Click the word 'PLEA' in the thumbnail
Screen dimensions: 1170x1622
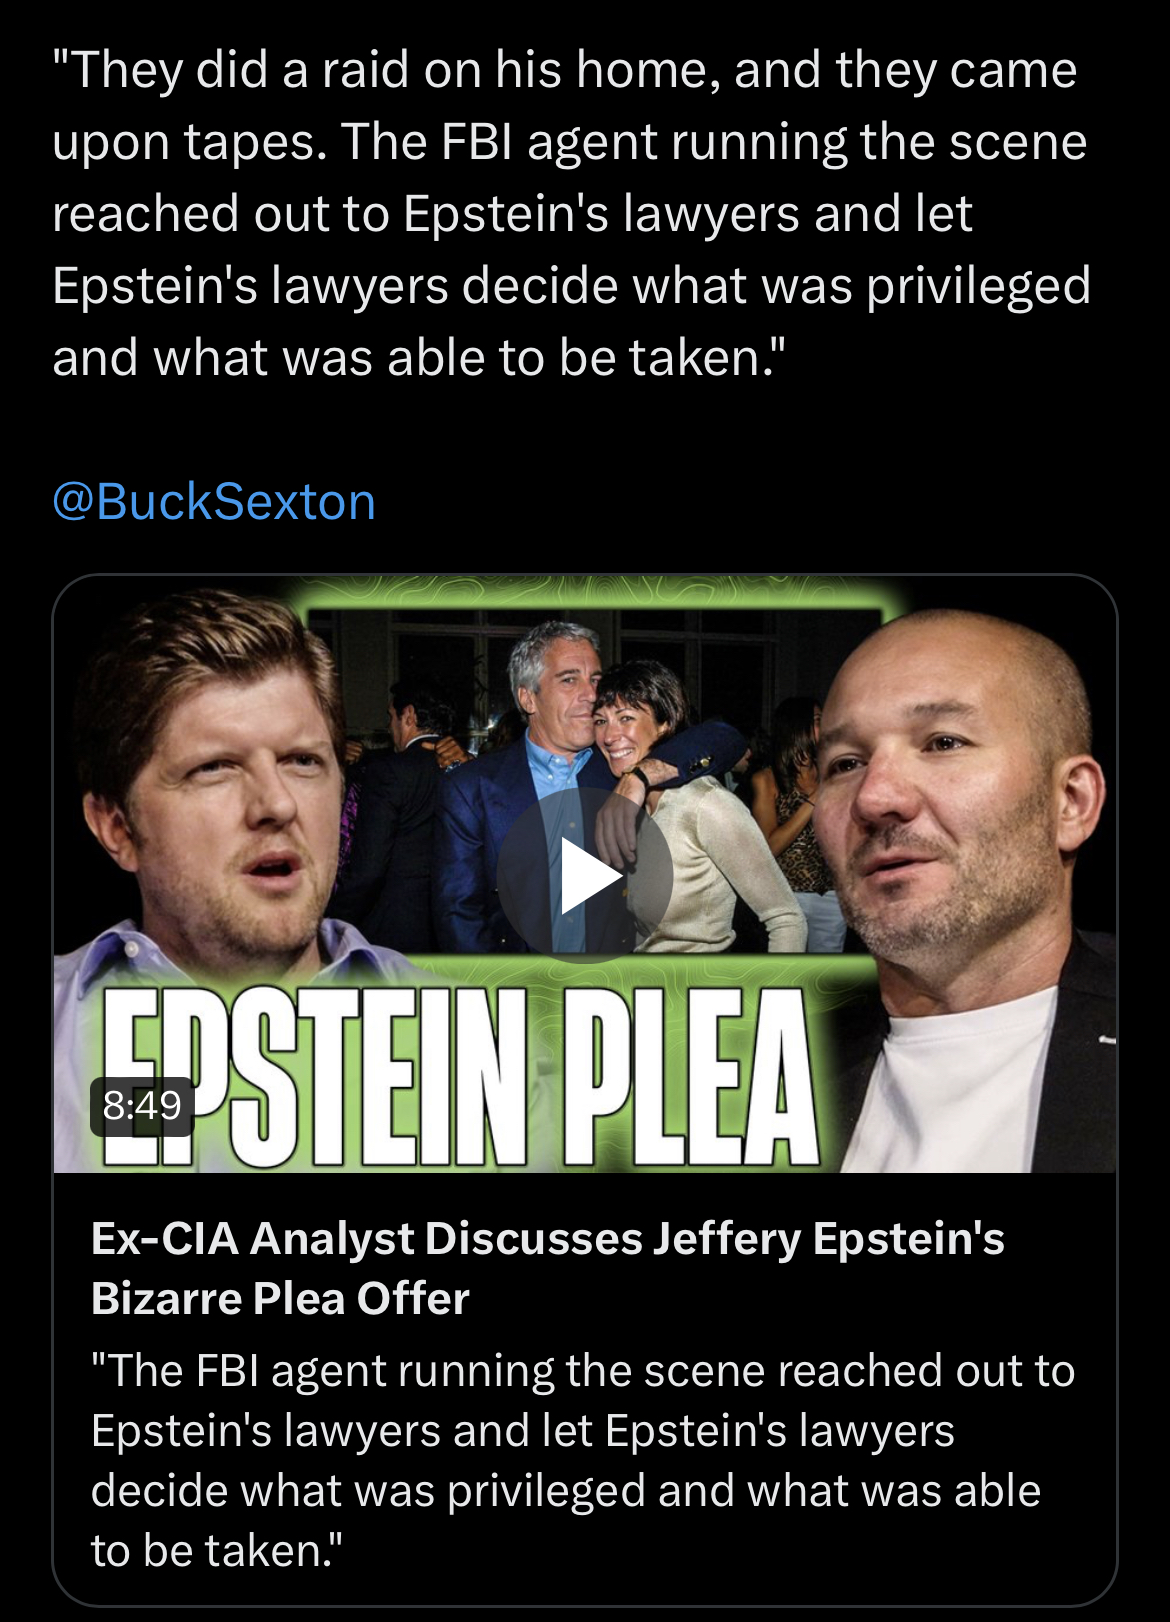[x=690, y=1075]
